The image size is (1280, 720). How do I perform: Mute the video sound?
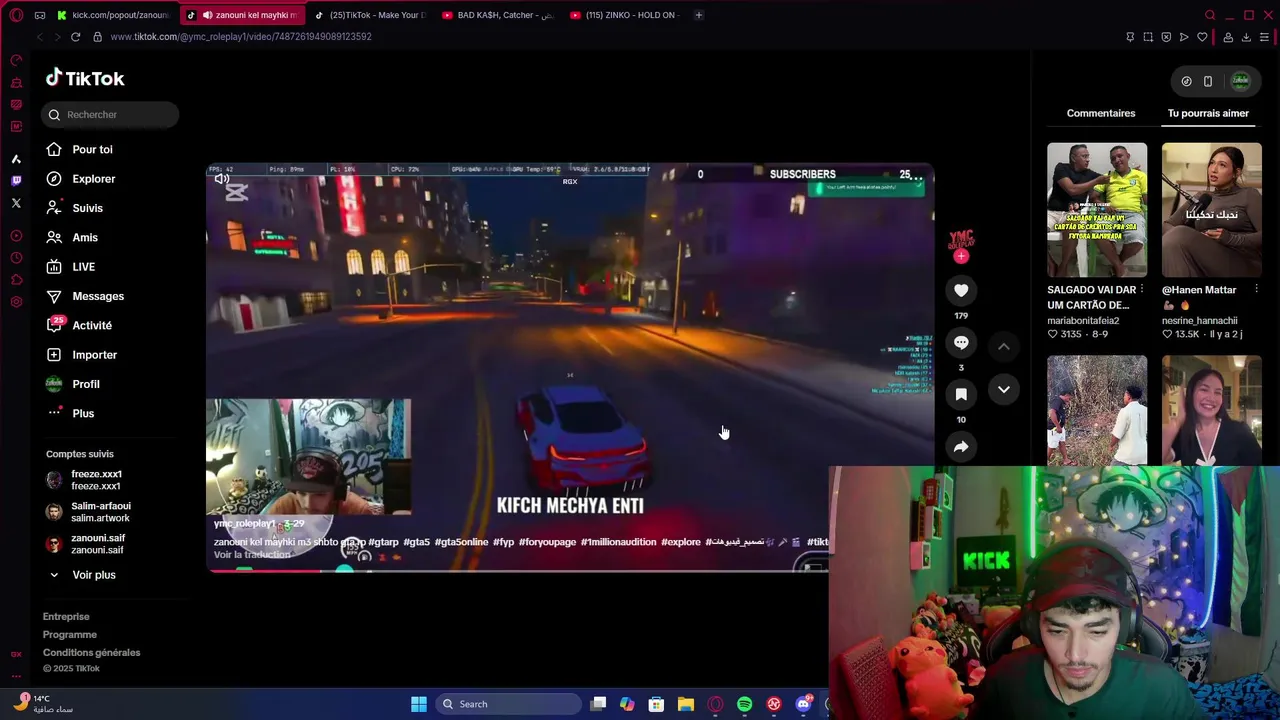click(222, 179)
